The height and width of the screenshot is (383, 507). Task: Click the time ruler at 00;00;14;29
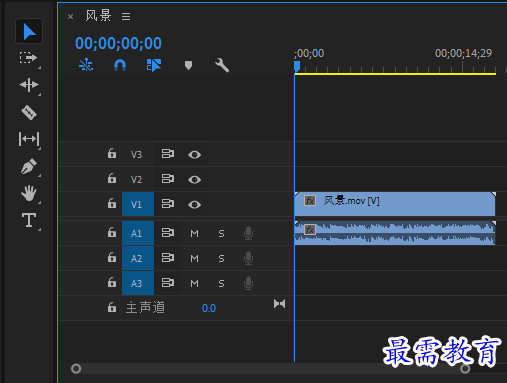(x=463, y=53)
